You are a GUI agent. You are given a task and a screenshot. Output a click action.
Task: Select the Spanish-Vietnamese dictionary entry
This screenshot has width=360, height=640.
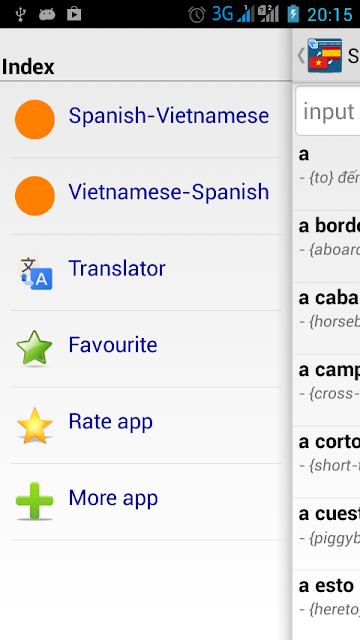(146, 120)
